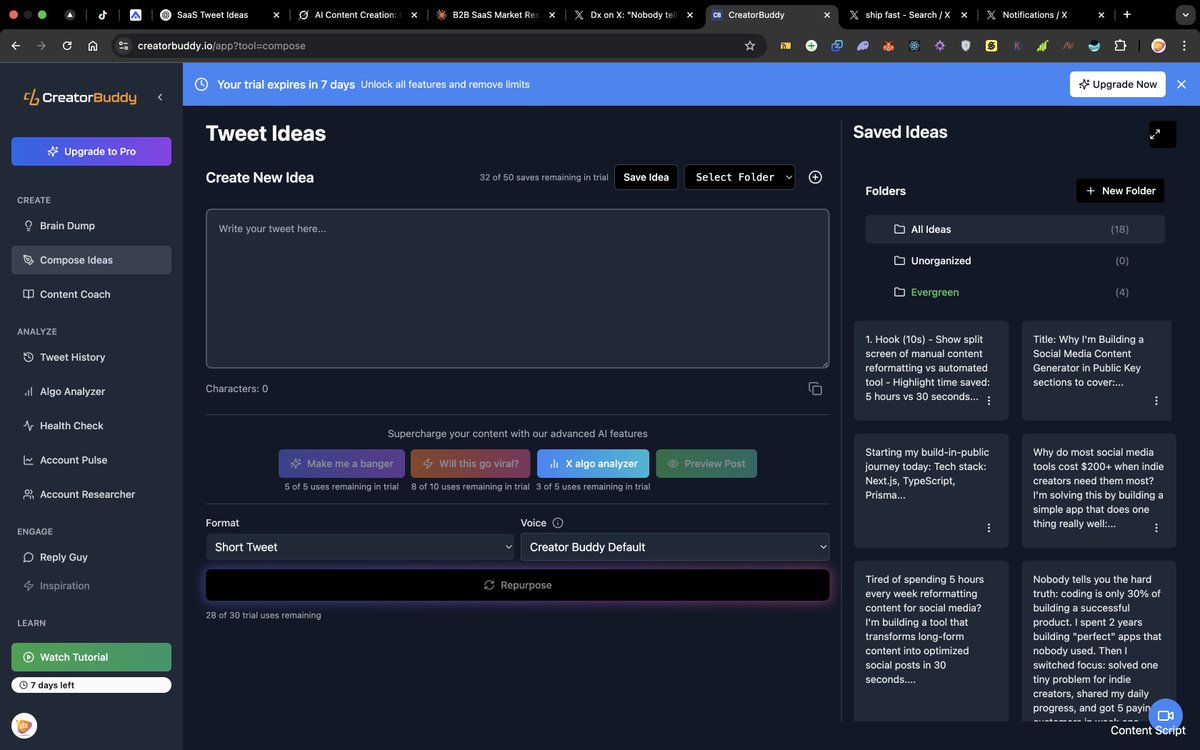Click Preview Post button

[706, 464]
